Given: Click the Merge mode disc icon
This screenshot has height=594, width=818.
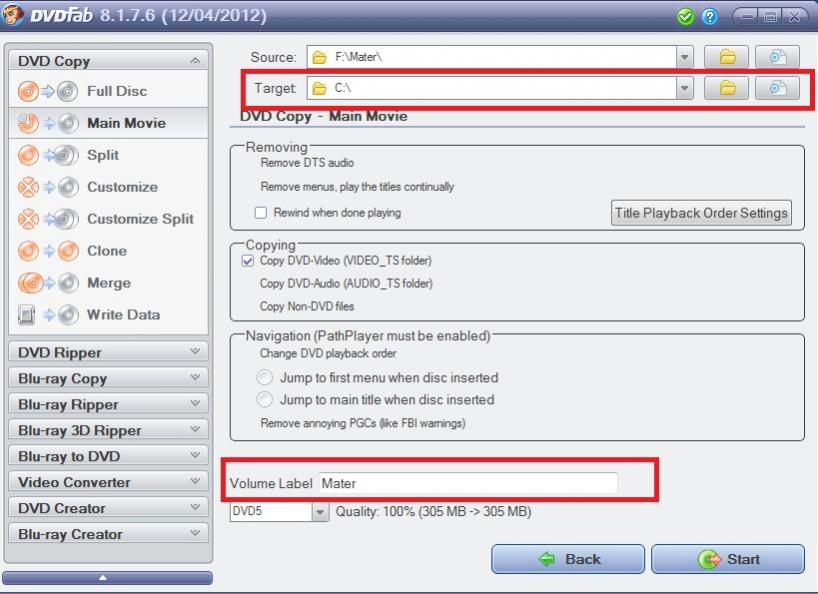Looking at the screenshot, I should pyautogui.click(x=48, y=283).
